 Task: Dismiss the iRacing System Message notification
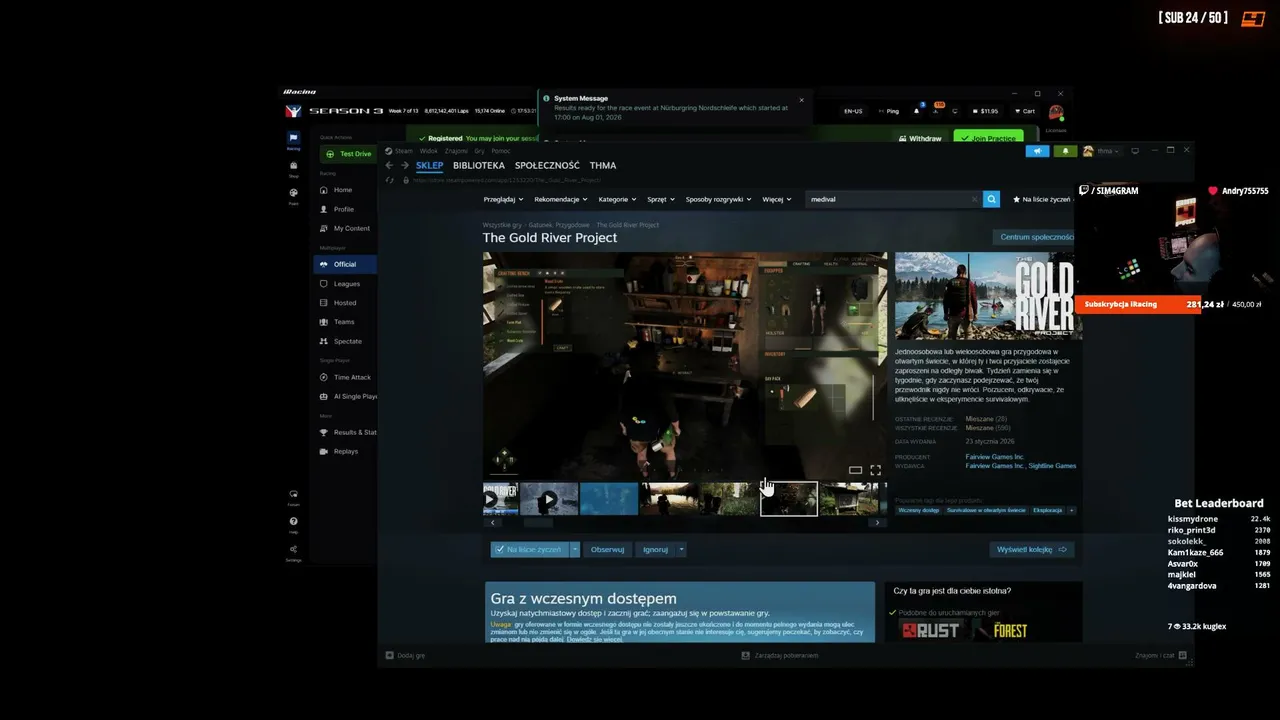click(x=801, y=99)
